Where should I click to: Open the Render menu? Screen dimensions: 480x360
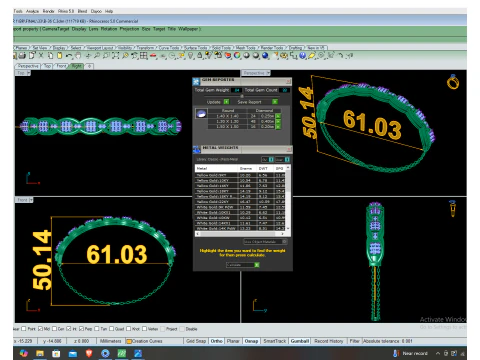click(49, 11)
